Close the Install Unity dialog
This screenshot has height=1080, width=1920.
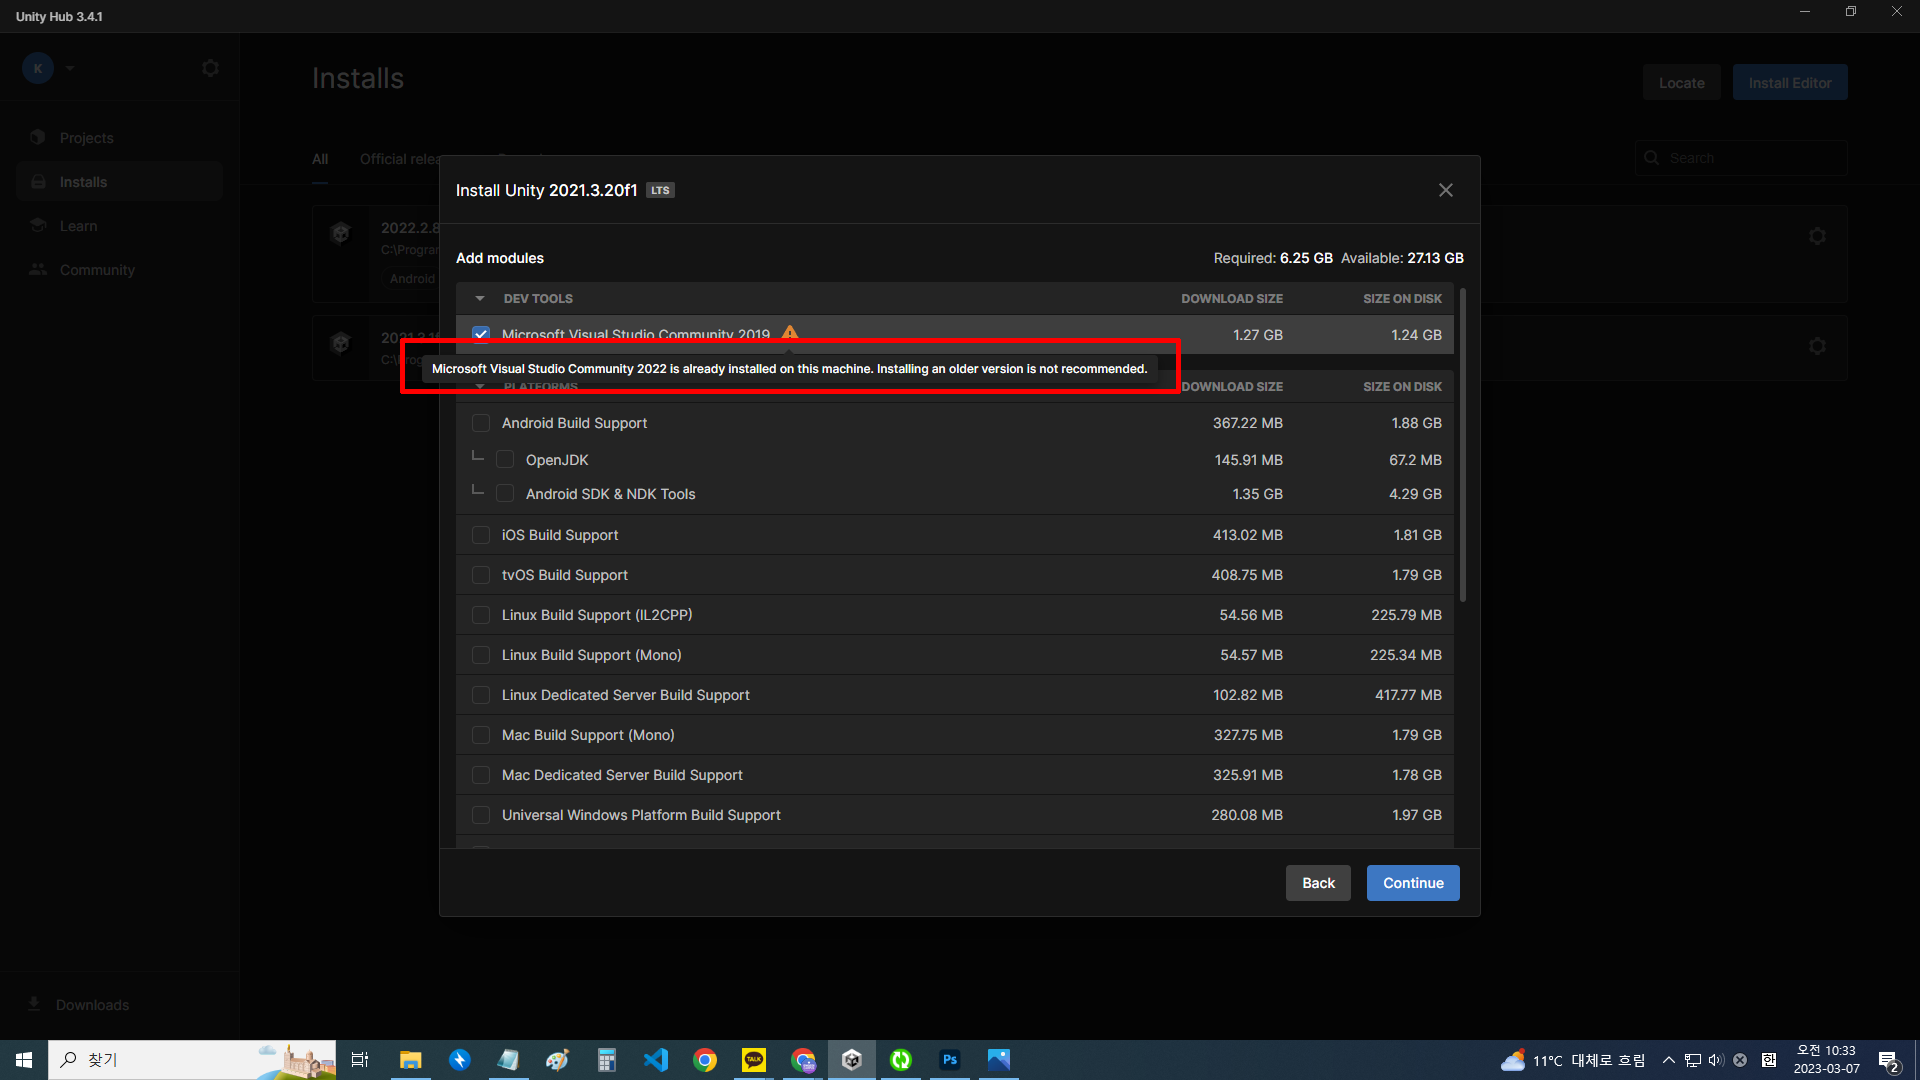pos(1445,190)
